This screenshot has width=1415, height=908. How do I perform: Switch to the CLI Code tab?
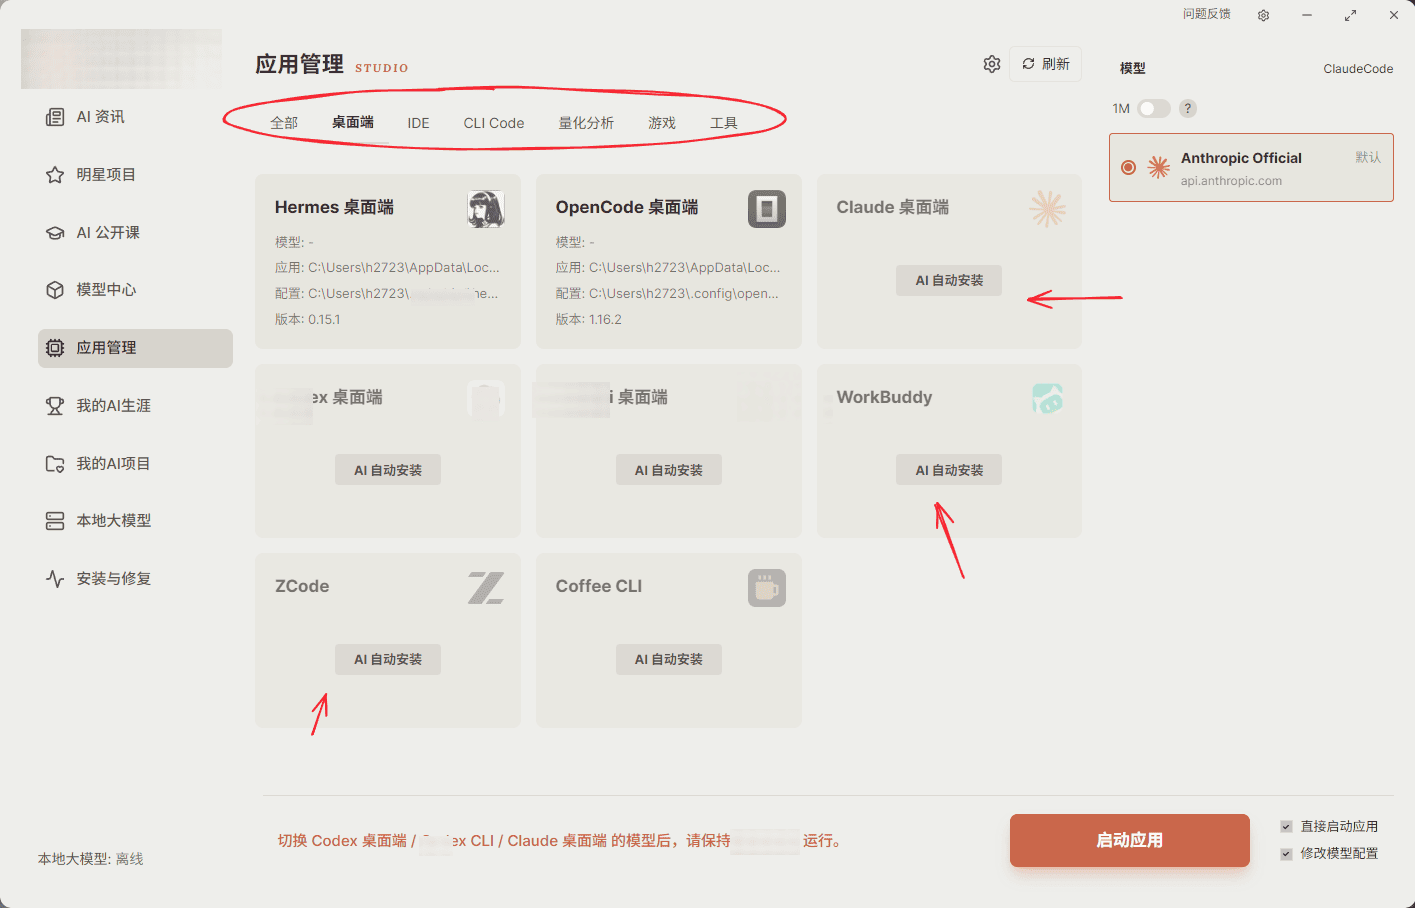tap(494, 123)
